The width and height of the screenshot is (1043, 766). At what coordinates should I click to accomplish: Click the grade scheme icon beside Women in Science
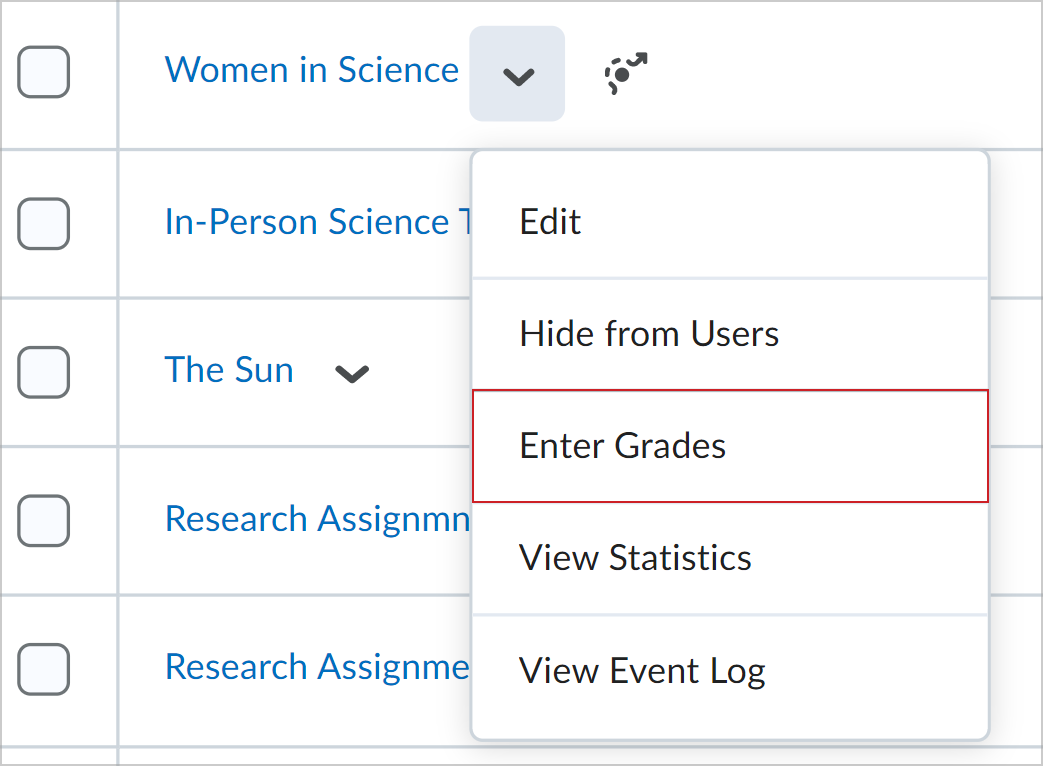point(625,73)
